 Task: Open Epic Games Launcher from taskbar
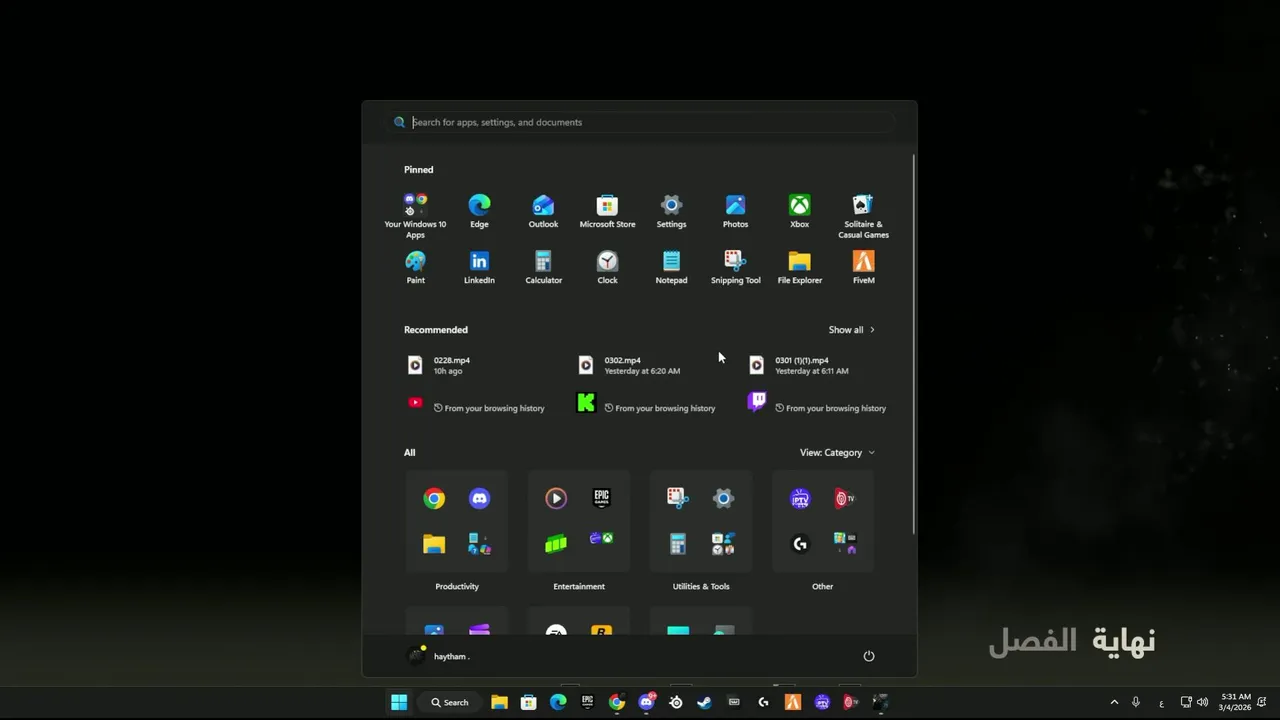click(x=587, y=702)
